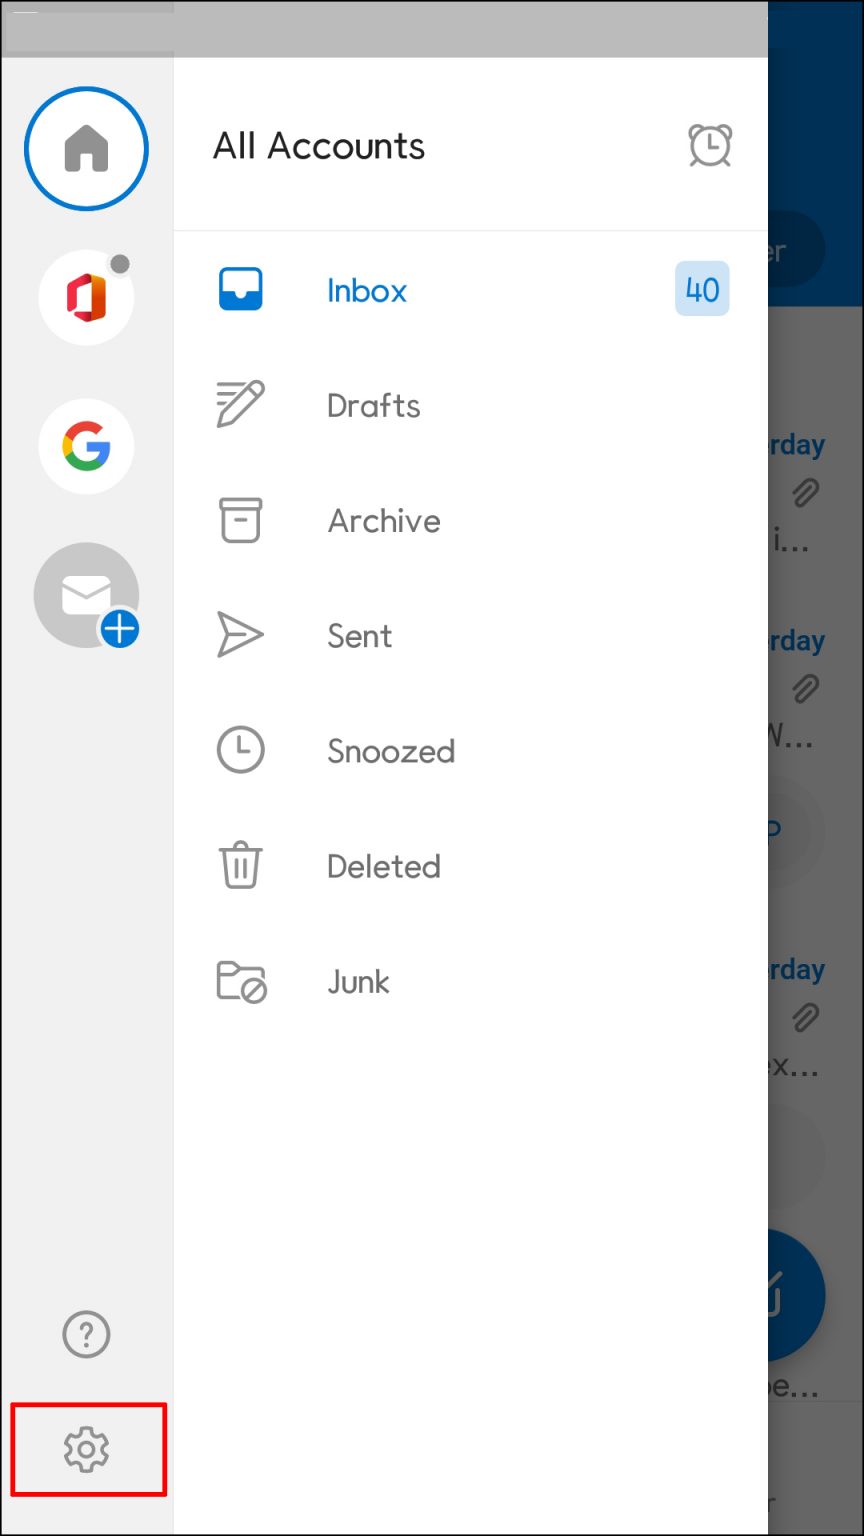Viewport: 864px width, 1536px height.
Task: Open the alarm clock snooze settings
Action: click(x=710, y=146)
